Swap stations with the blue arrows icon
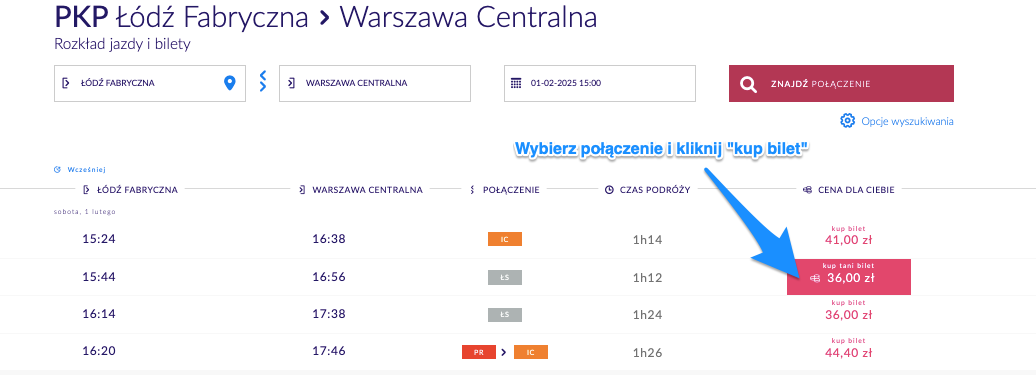The width and height of the screenshot is (1036, 375). (x=262, y=81)
